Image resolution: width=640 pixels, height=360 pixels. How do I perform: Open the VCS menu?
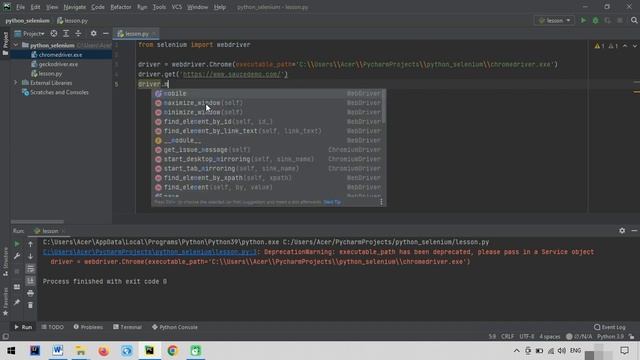pyautogui.click(x=177, y=7)
